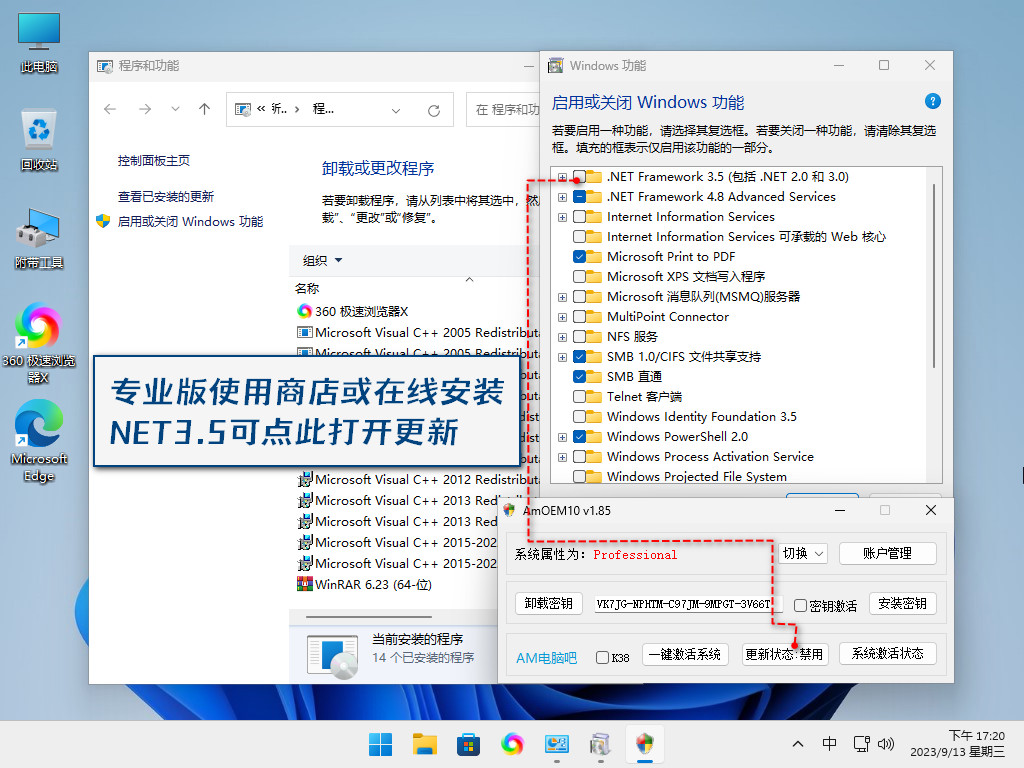This screenshot has width=1024, height=768.
Task: Check the .NET Framework 3.5 checkbox
Action: tap(579, 177)
